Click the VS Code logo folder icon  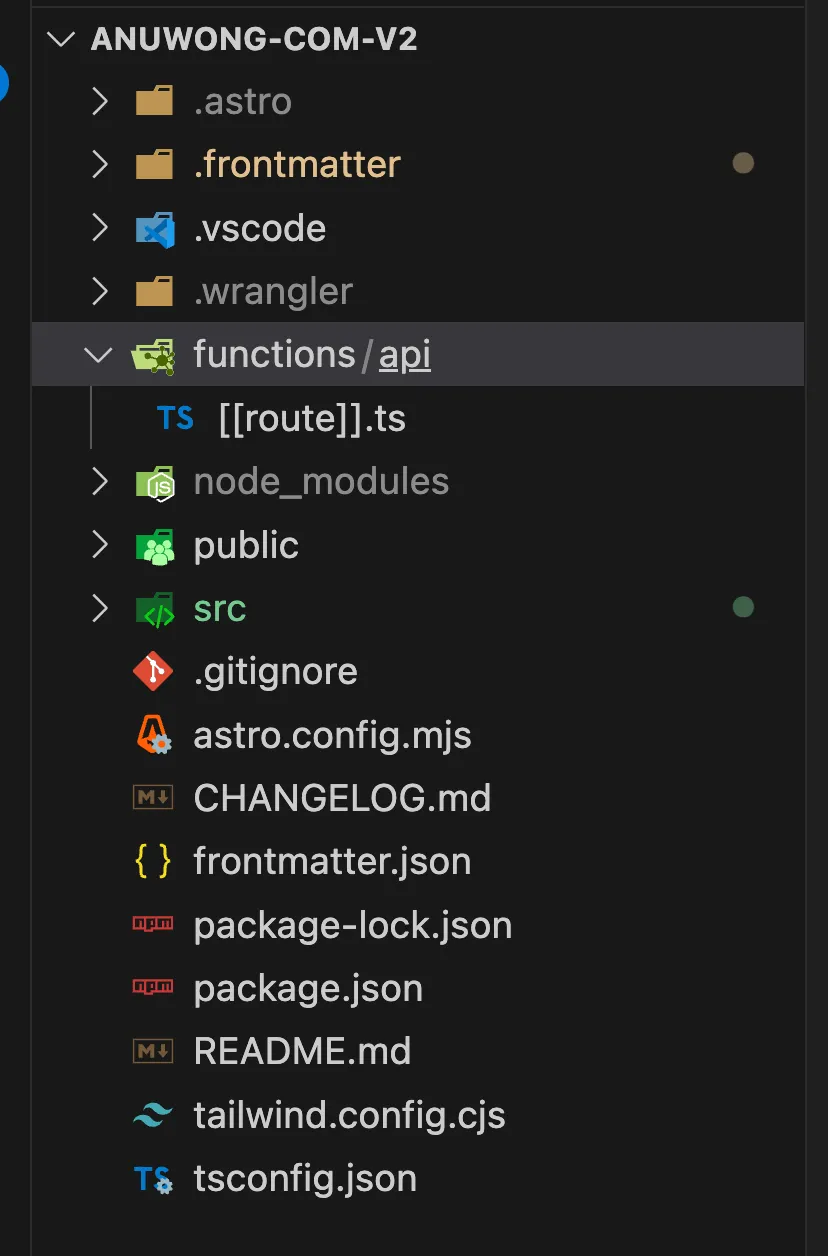click(x=154, y=229)
